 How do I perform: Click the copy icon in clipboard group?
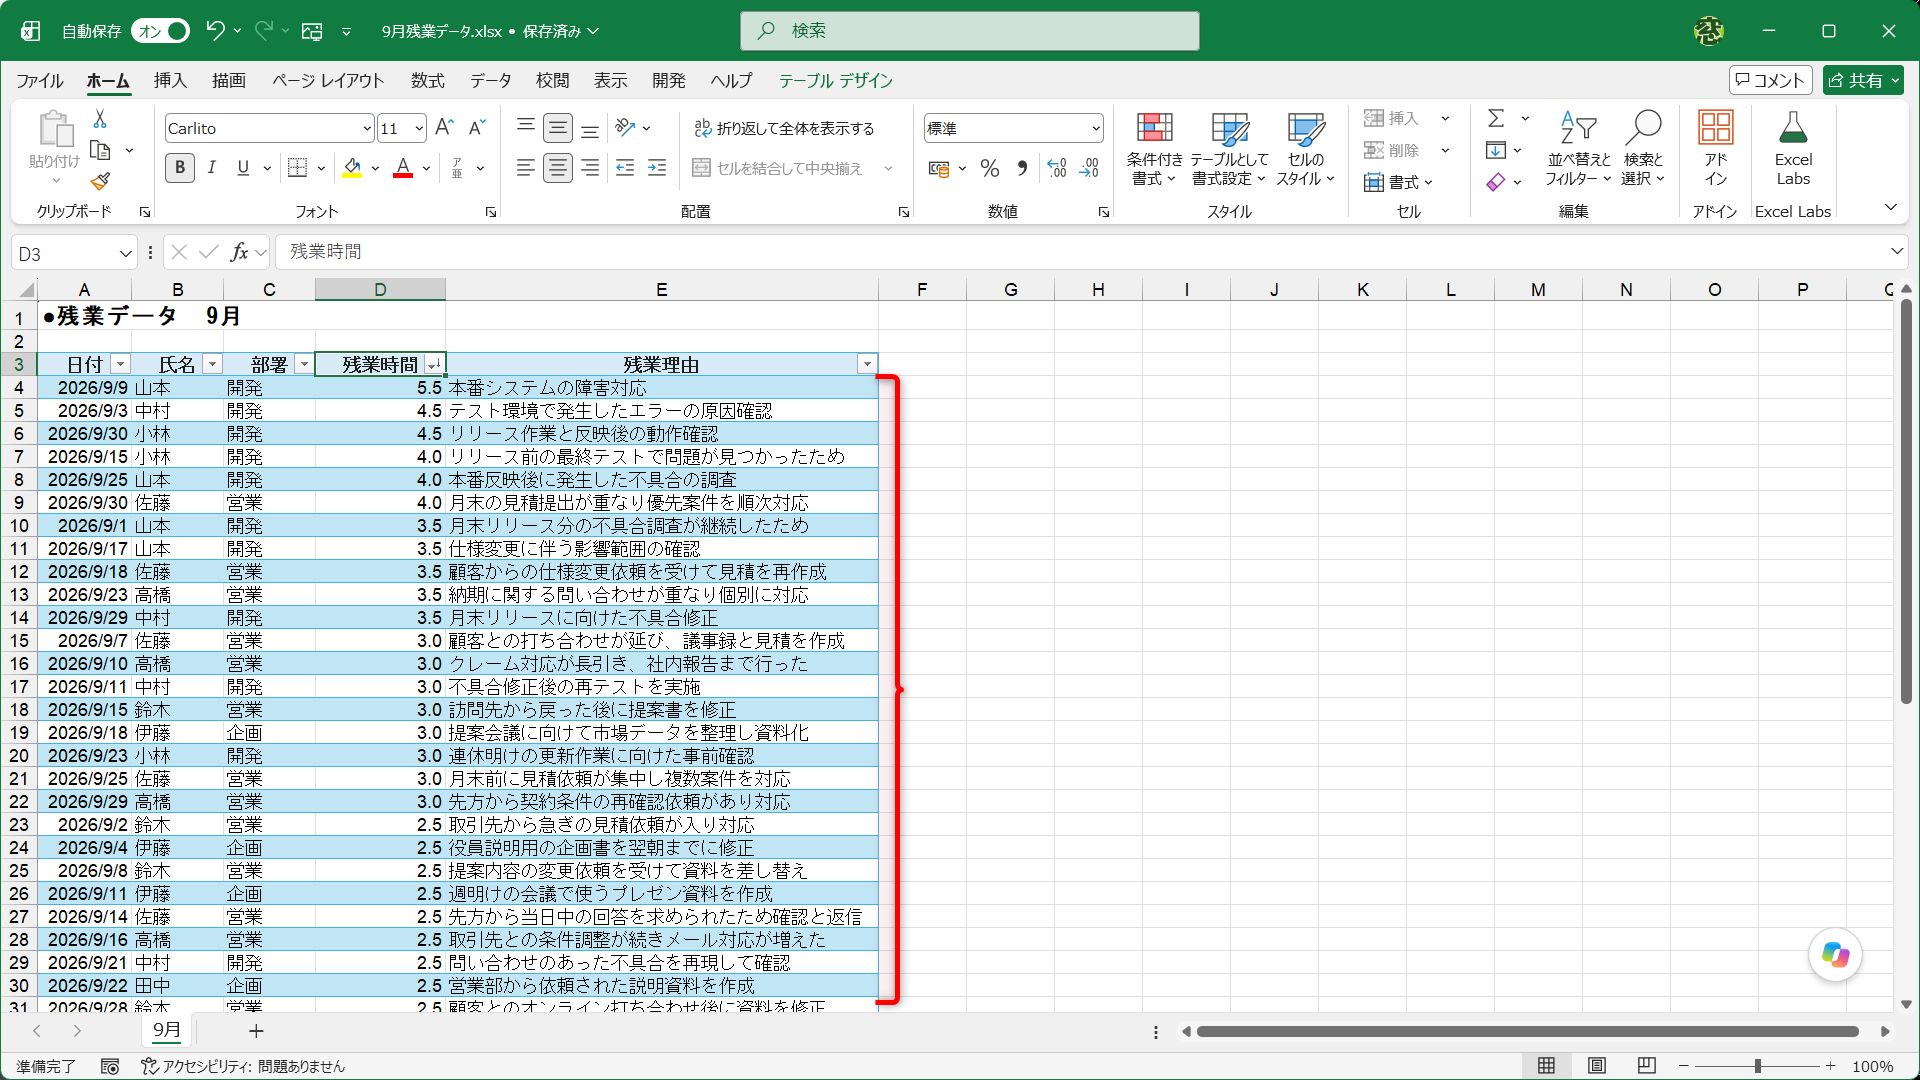(100, 150)
